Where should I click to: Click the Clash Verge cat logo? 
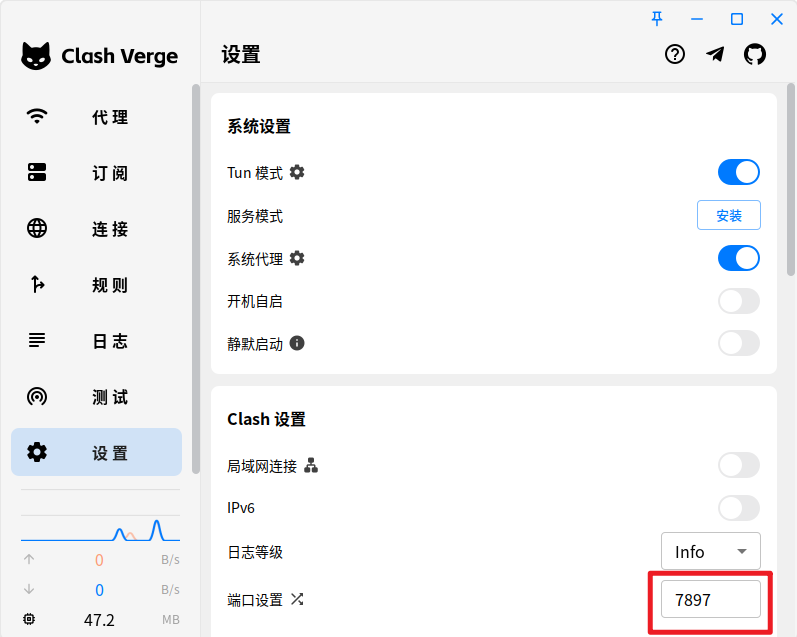(36, 55)
